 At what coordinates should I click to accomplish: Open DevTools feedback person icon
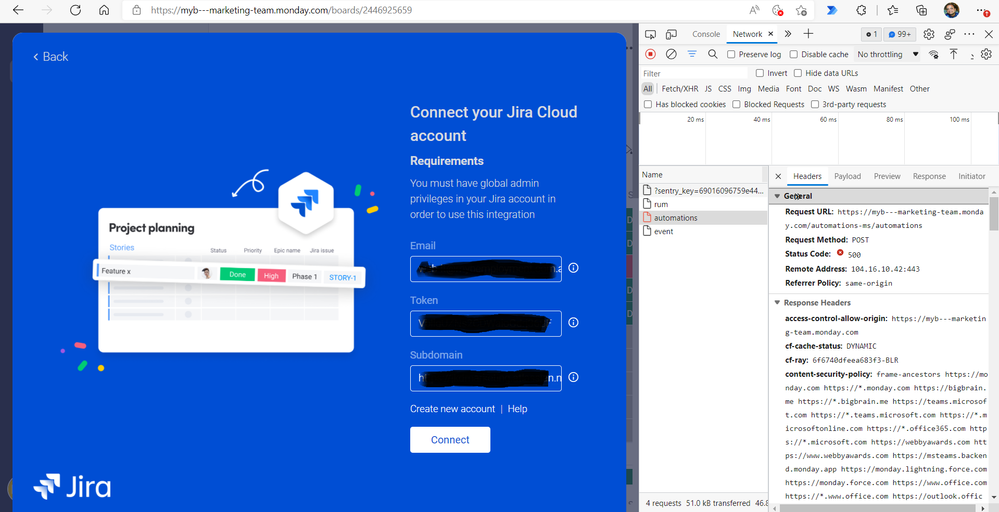tap(950, 34)
